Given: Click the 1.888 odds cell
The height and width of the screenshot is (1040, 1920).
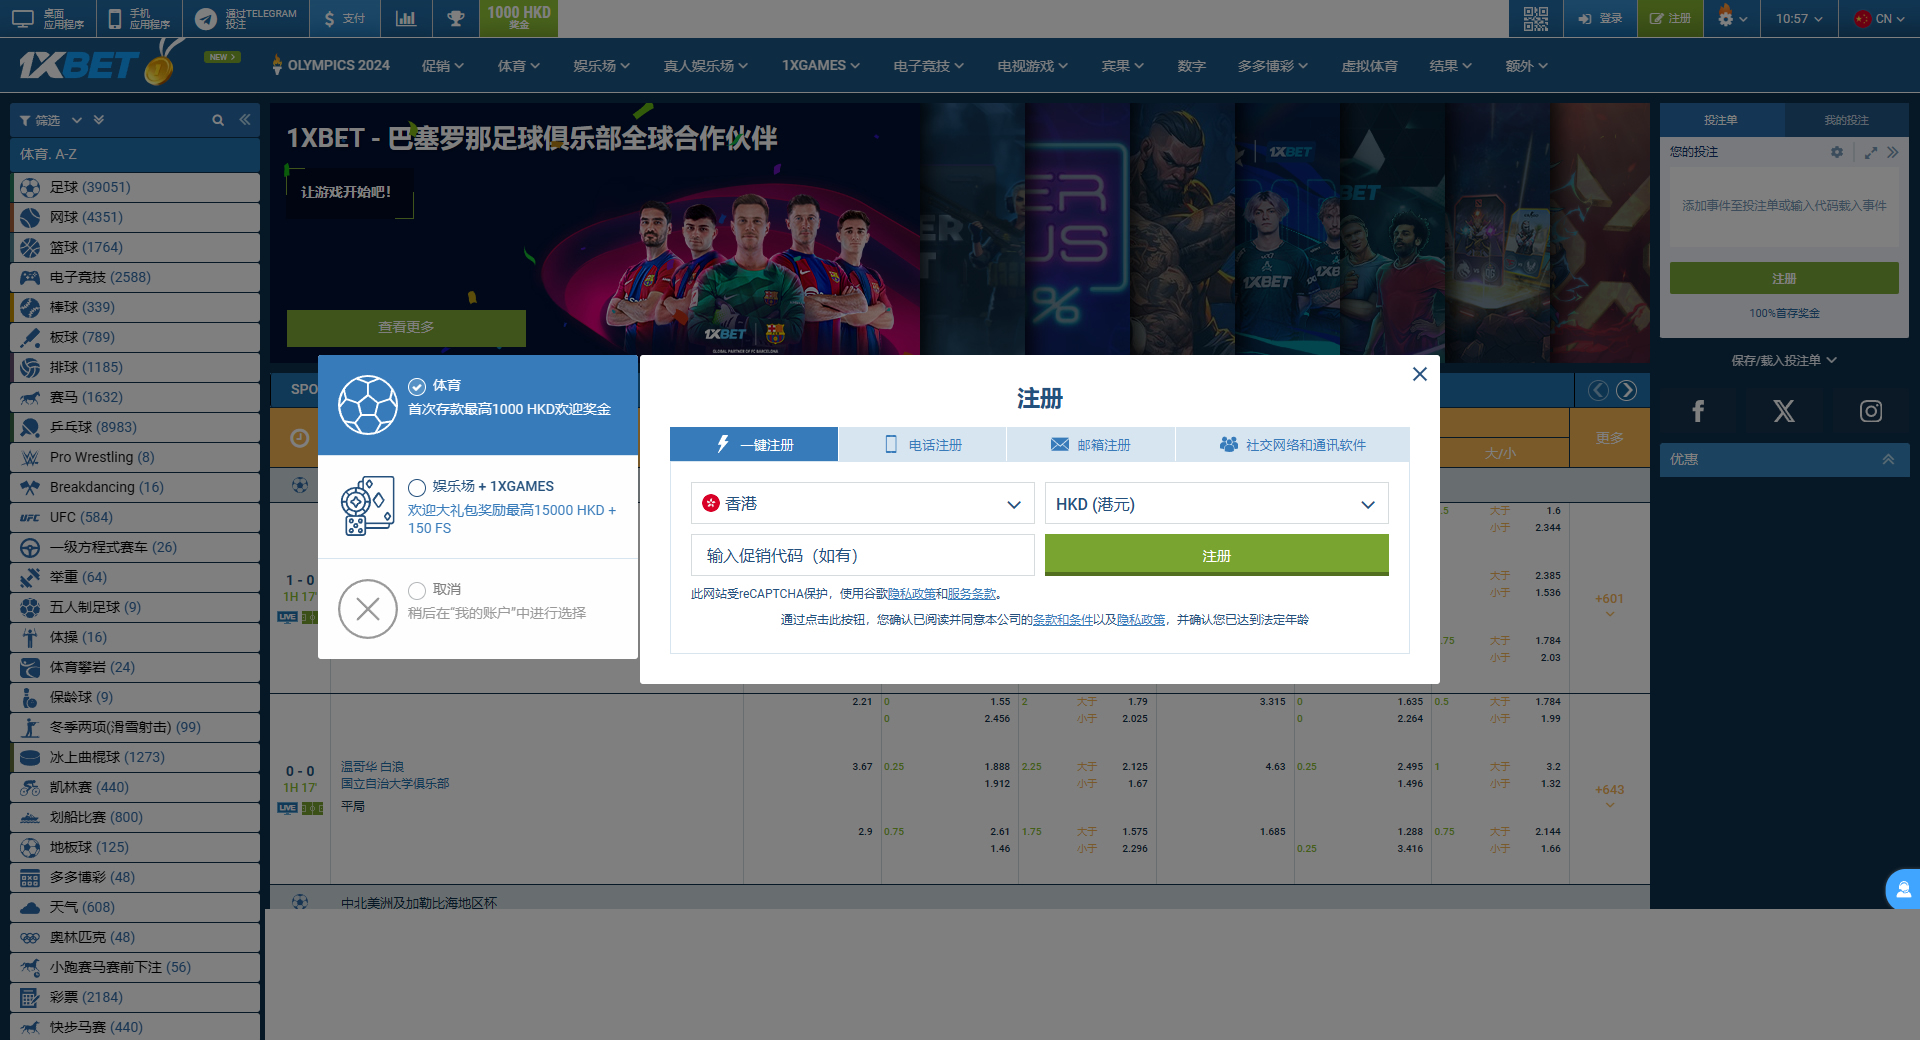Looking at the screenshot, I should (x=997, y=767).
